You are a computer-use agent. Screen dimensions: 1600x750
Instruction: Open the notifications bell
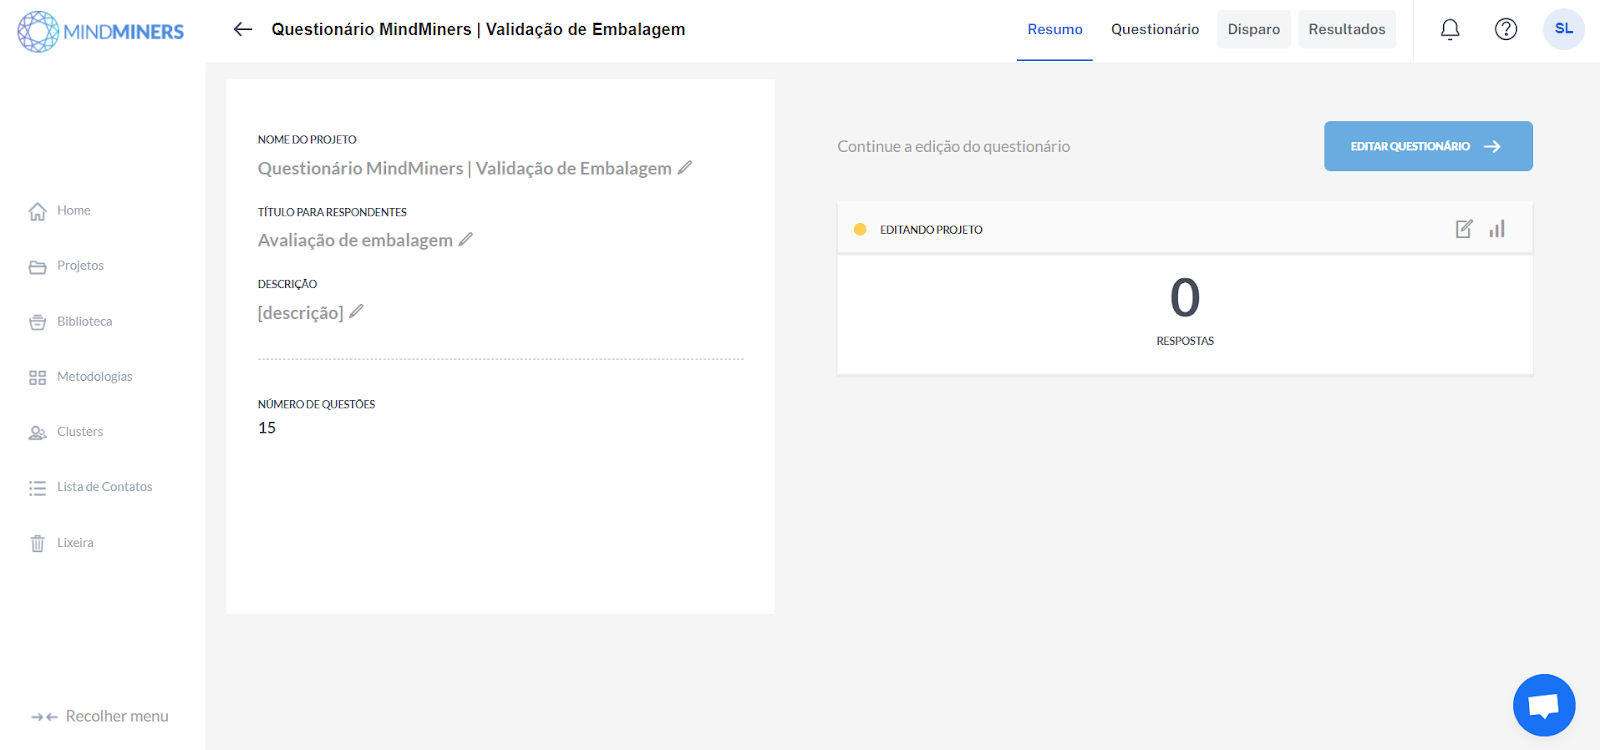1450,29
